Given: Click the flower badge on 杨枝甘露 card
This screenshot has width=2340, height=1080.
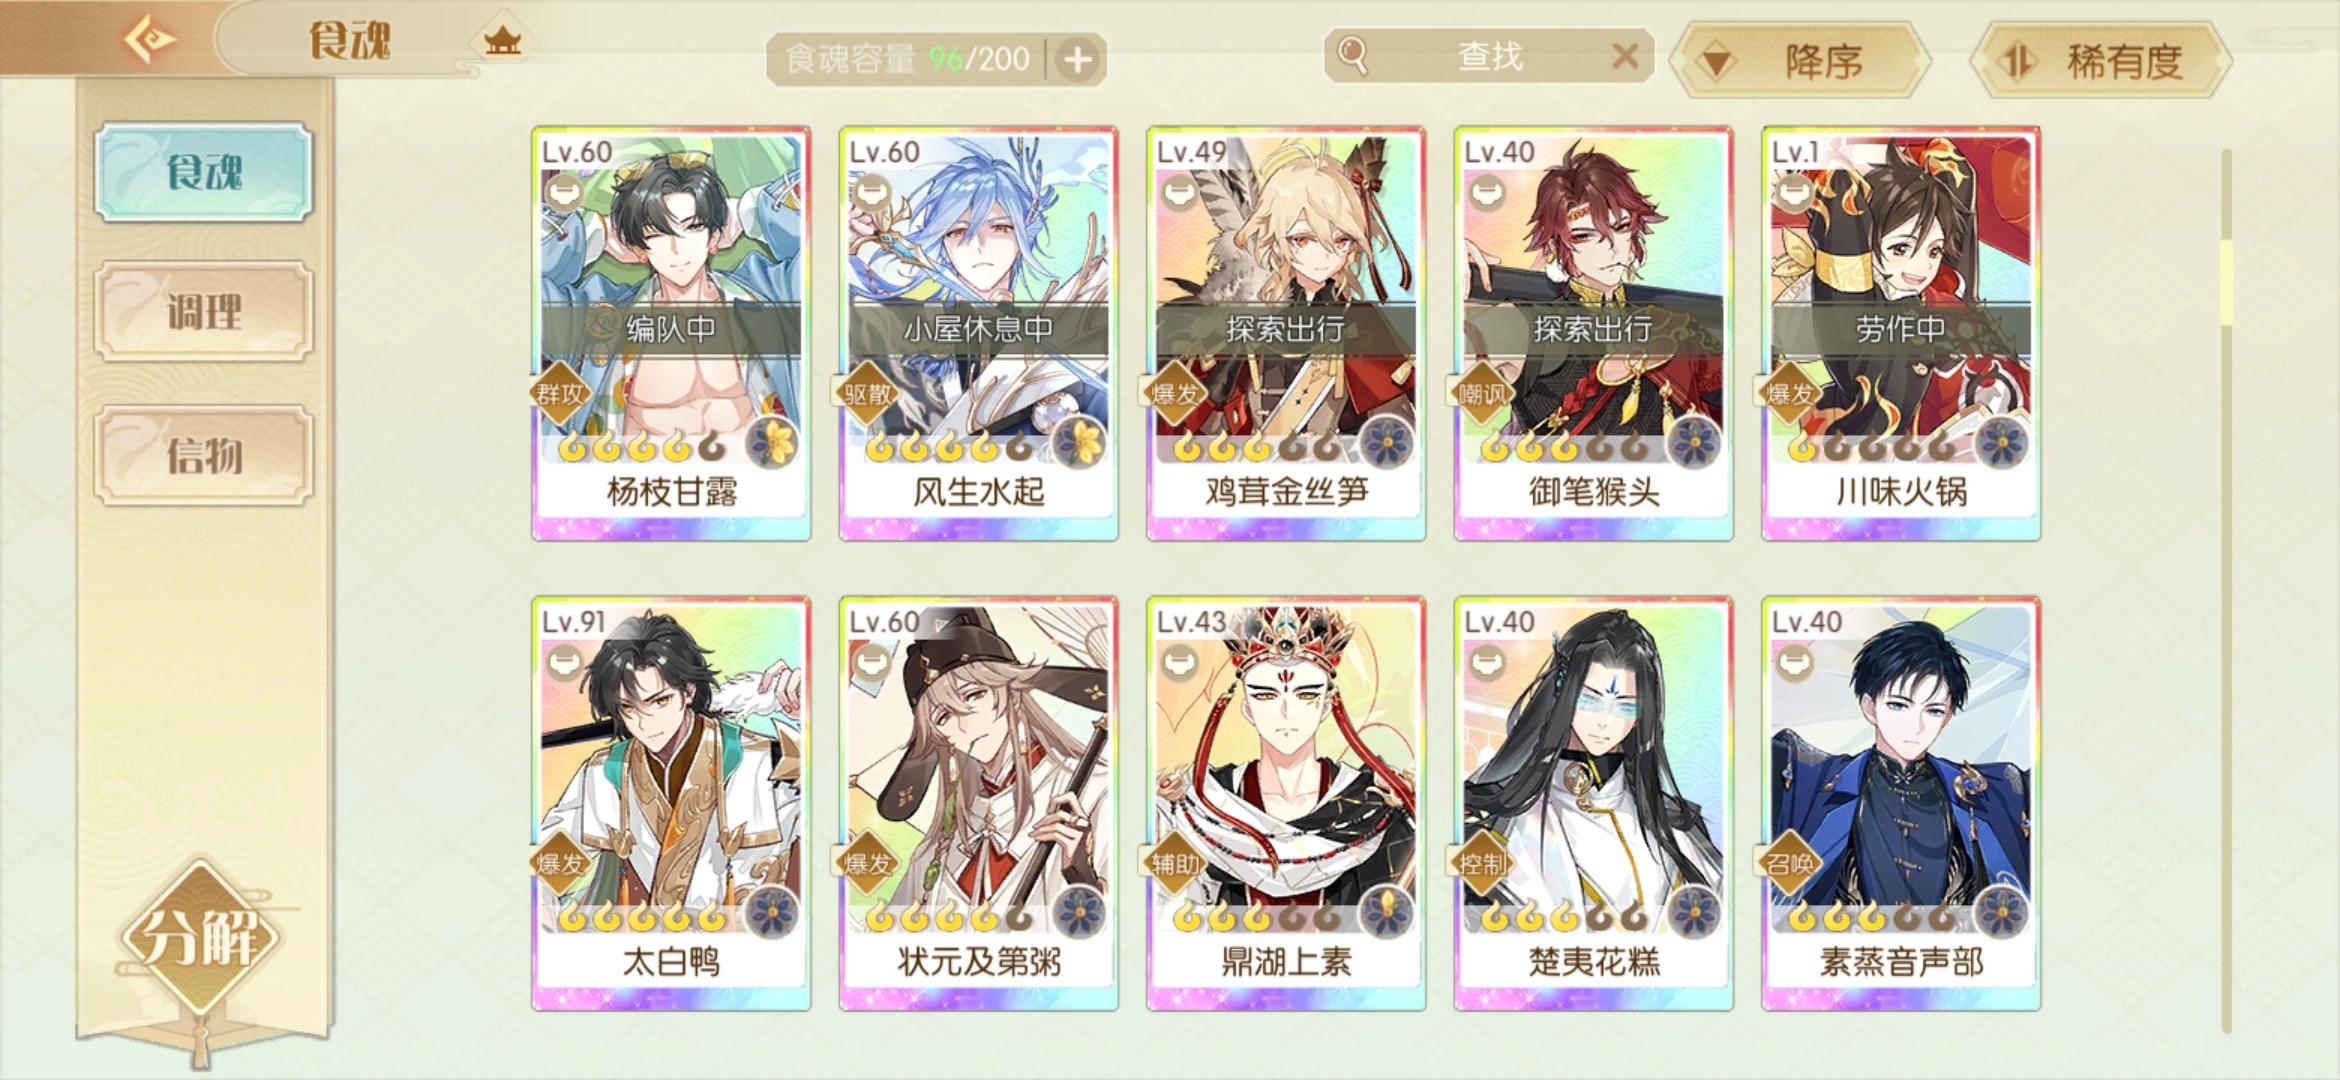Looking at the screenshot, I should 772,442.
